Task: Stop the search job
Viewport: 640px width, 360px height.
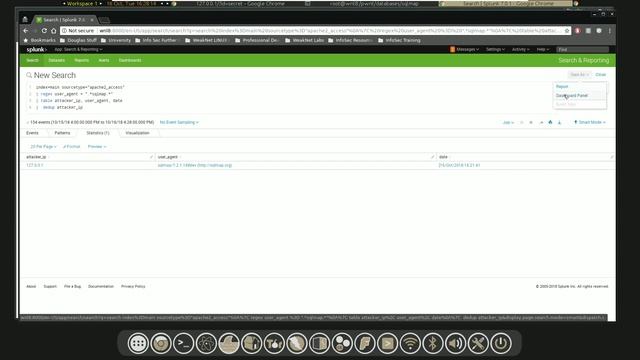Action: [x=531, y=122]
